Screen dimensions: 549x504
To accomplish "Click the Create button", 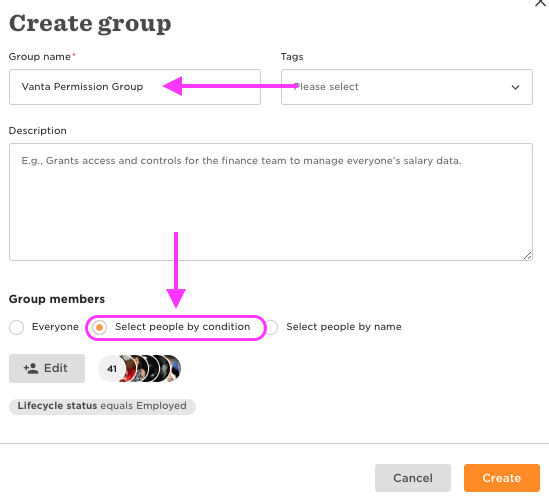I will point(502,478).
